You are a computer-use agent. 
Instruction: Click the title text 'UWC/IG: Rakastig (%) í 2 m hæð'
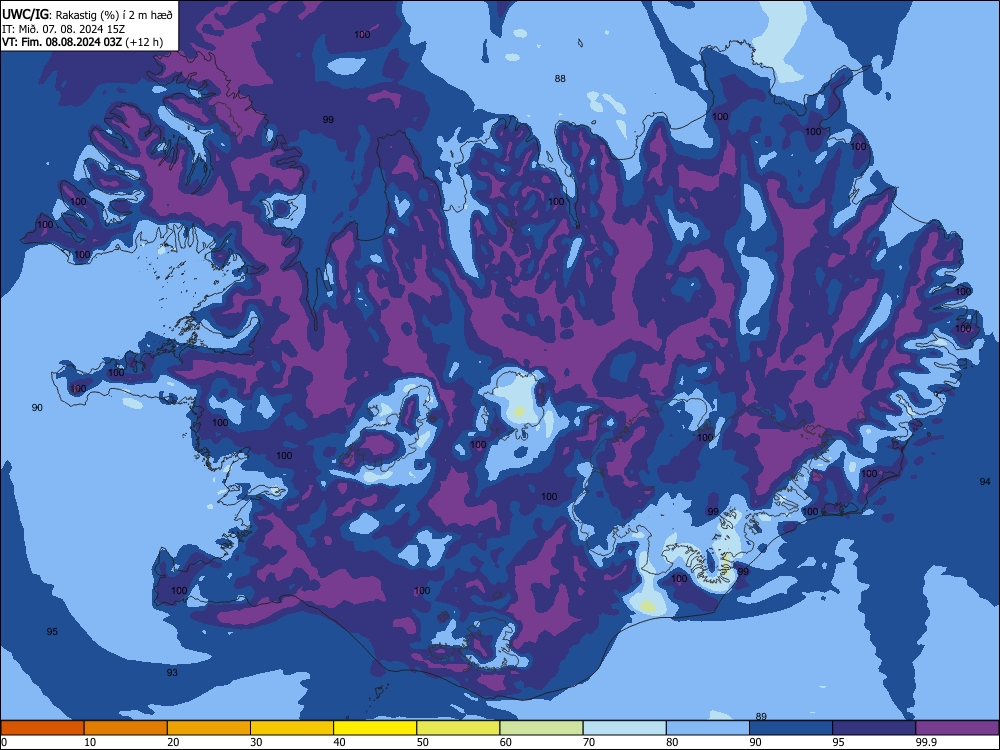[87, 15]
